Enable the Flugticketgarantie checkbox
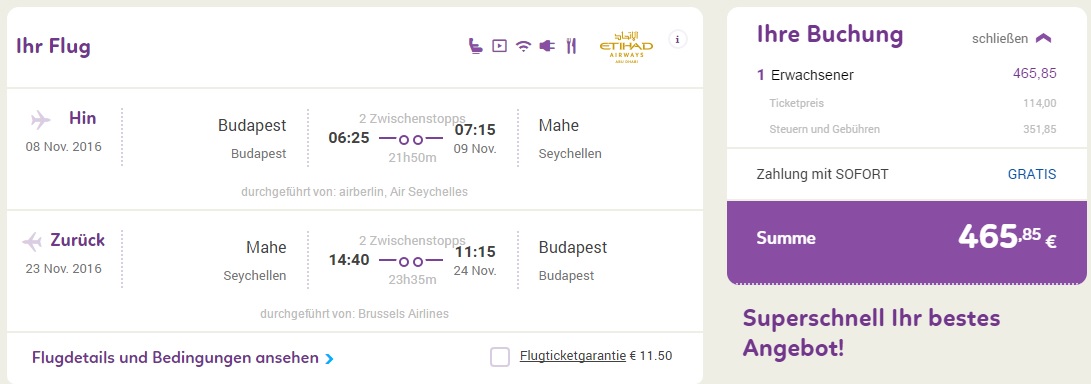 pos(500,357)
